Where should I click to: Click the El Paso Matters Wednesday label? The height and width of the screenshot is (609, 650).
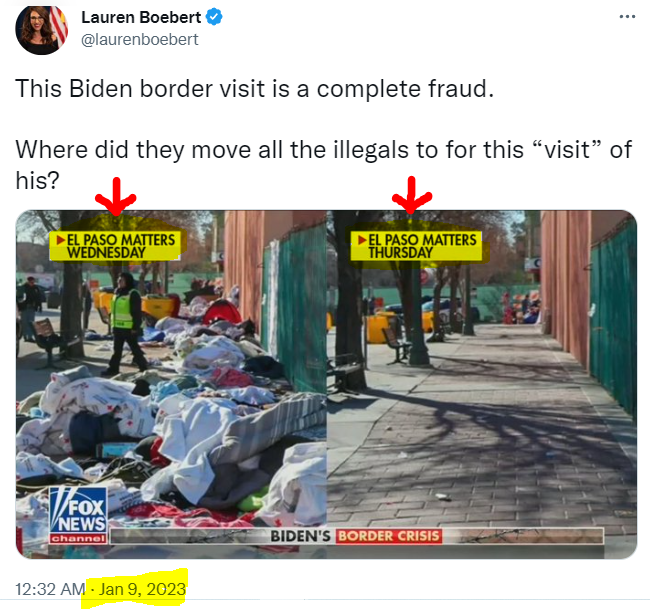(x=115, y=246)
